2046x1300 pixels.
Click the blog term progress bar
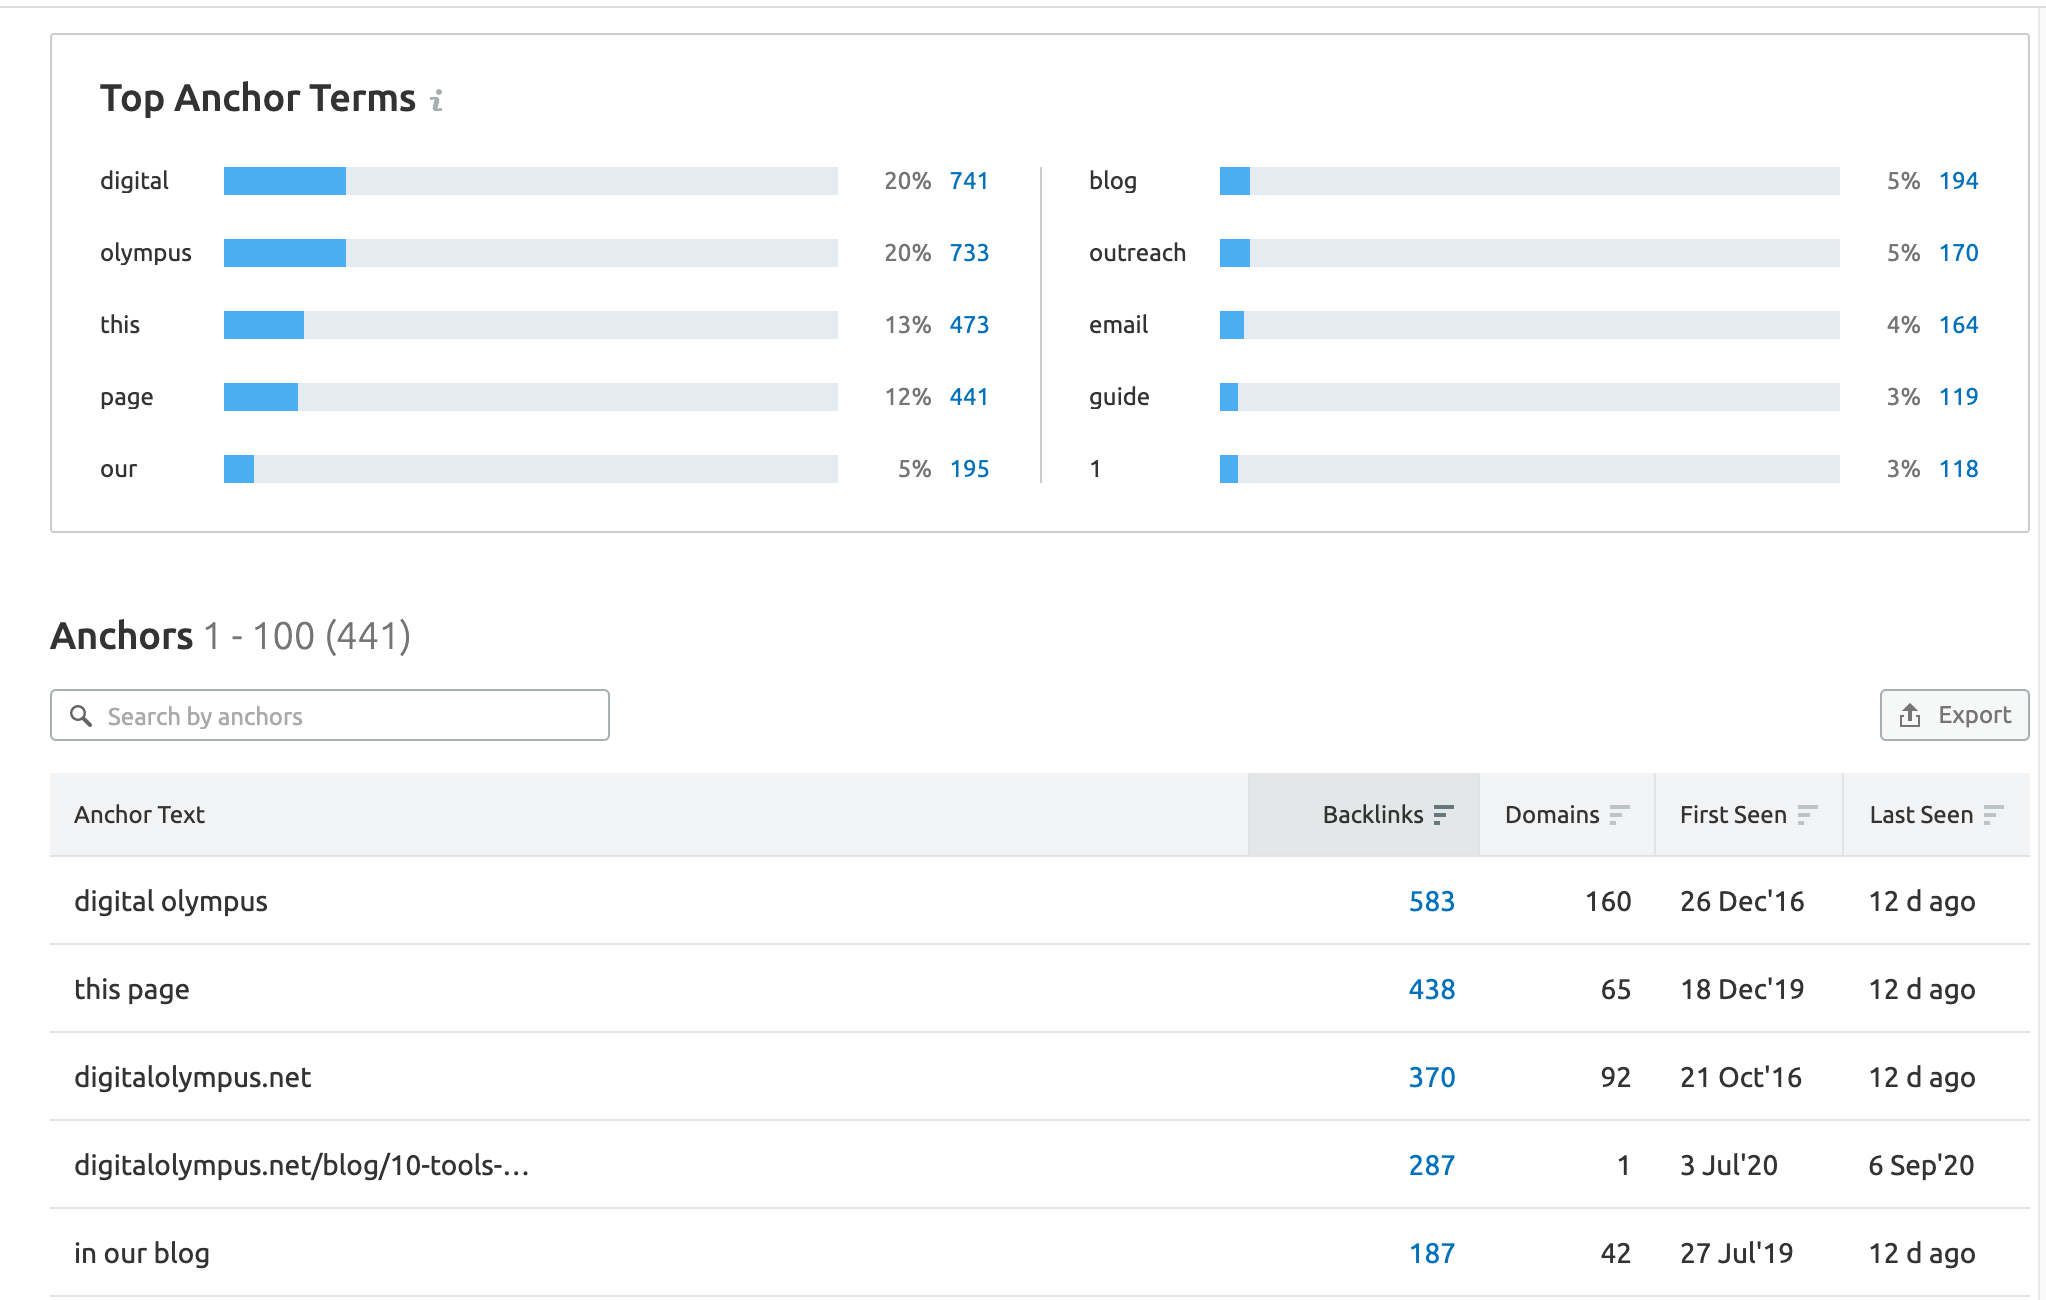point(1530,181)
